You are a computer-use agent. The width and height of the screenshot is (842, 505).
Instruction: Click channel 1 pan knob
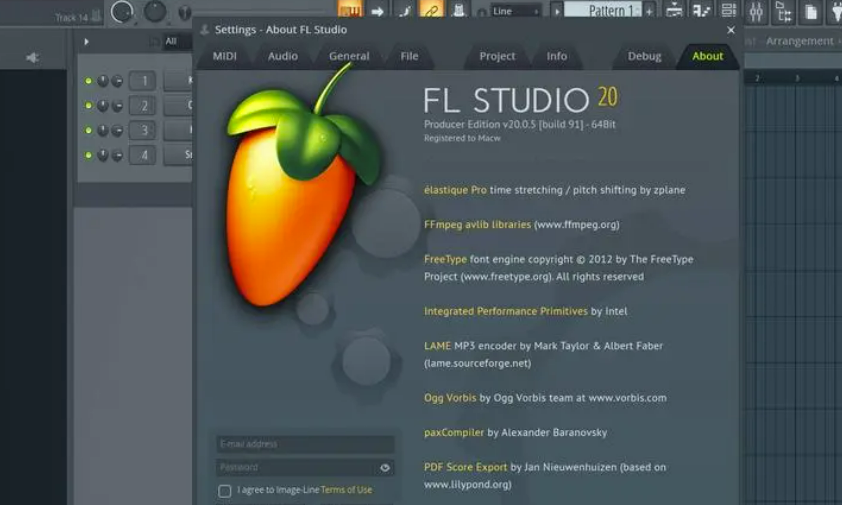(x=103, y=81)
